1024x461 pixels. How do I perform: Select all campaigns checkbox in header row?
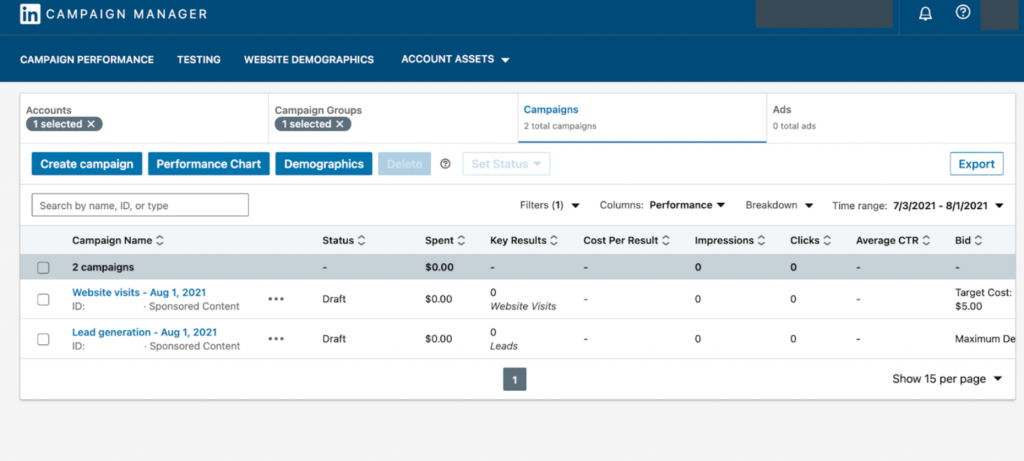[43, 268]
